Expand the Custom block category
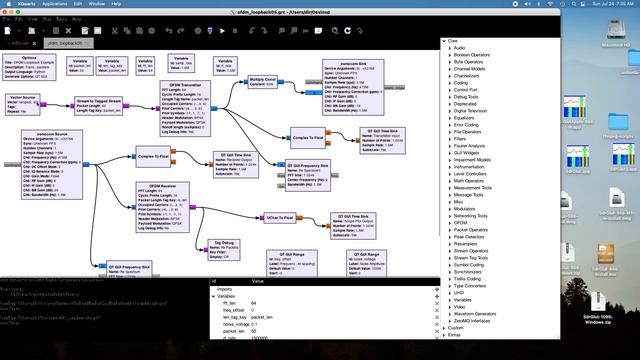The height and width of the screenshot is (360, 640). point(444,328)
